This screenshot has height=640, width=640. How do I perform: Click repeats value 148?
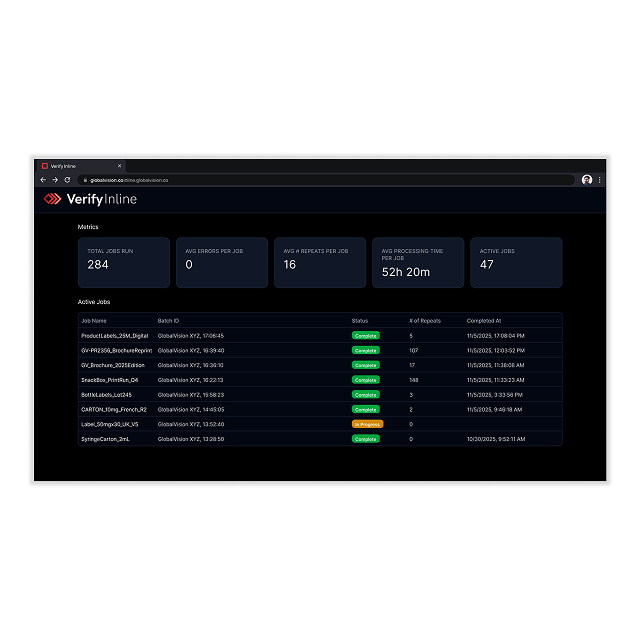413,380
